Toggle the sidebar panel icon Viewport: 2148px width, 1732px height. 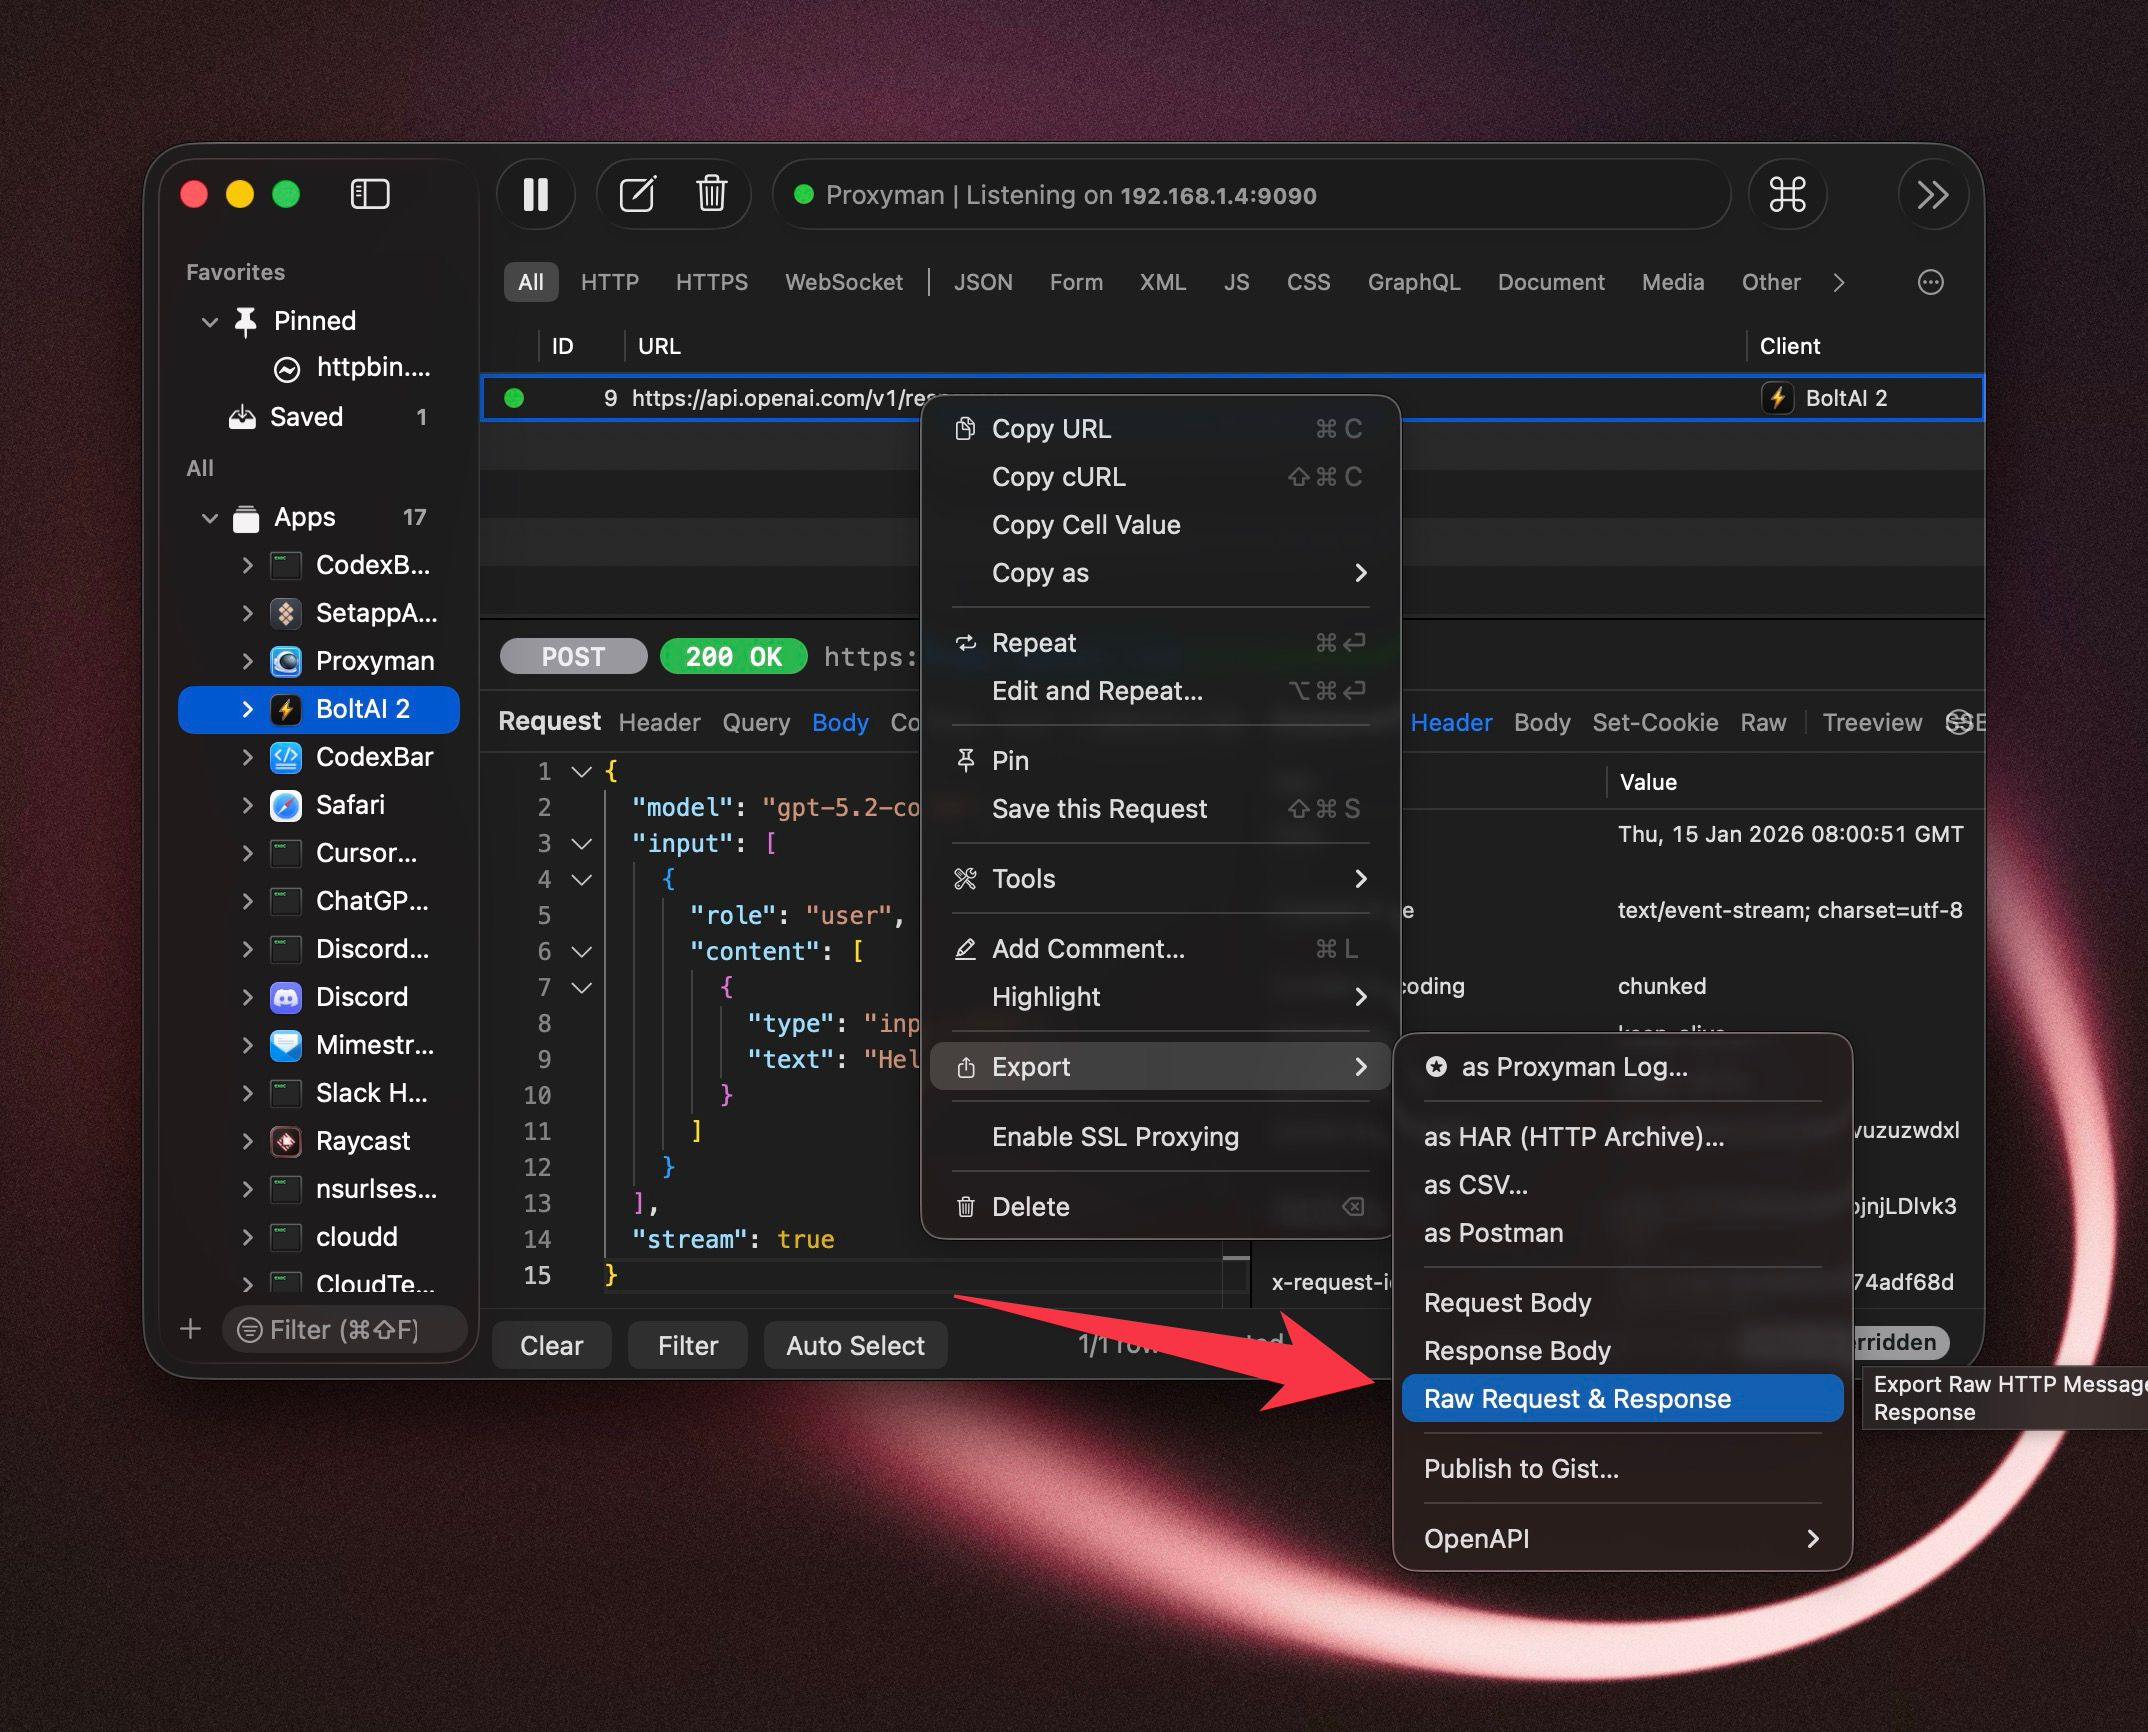pyautogui.click(x=369, y=194)
